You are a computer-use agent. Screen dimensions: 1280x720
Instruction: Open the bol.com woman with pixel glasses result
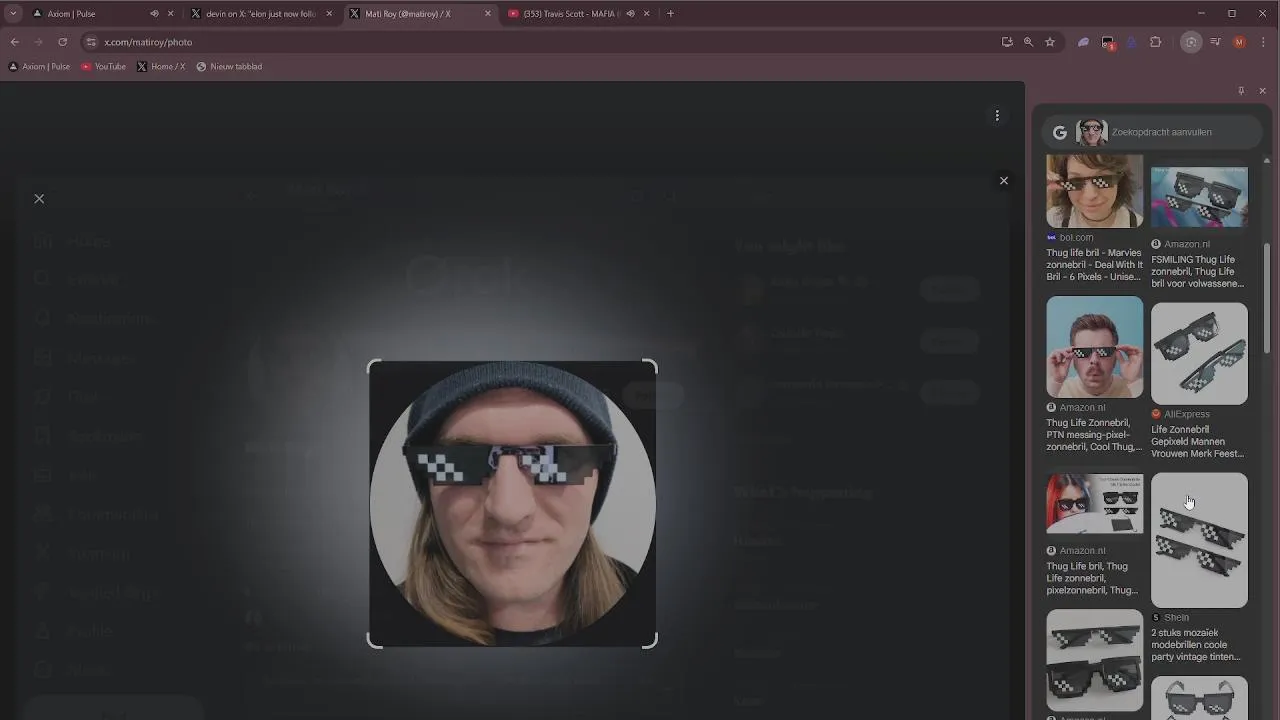click(x=1095, y=191)
